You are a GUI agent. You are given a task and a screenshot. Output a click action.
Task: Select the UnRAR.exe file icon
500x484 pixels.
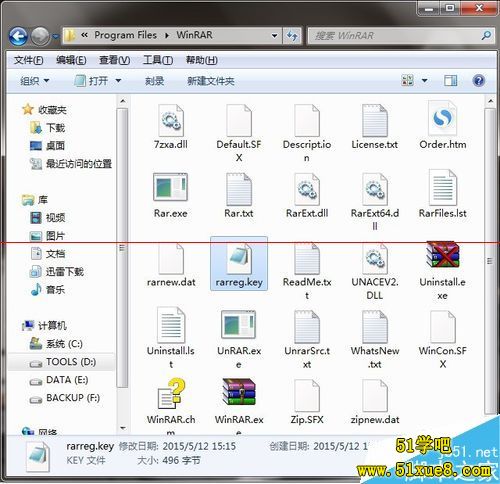coord(239,324)
